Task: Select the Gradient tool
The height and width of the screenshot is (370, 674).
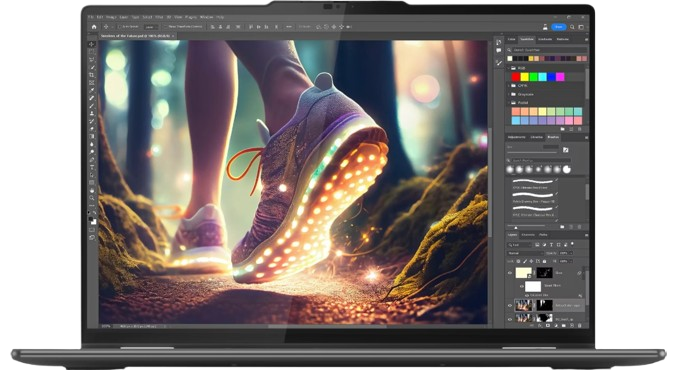Action: coord(92,137)
